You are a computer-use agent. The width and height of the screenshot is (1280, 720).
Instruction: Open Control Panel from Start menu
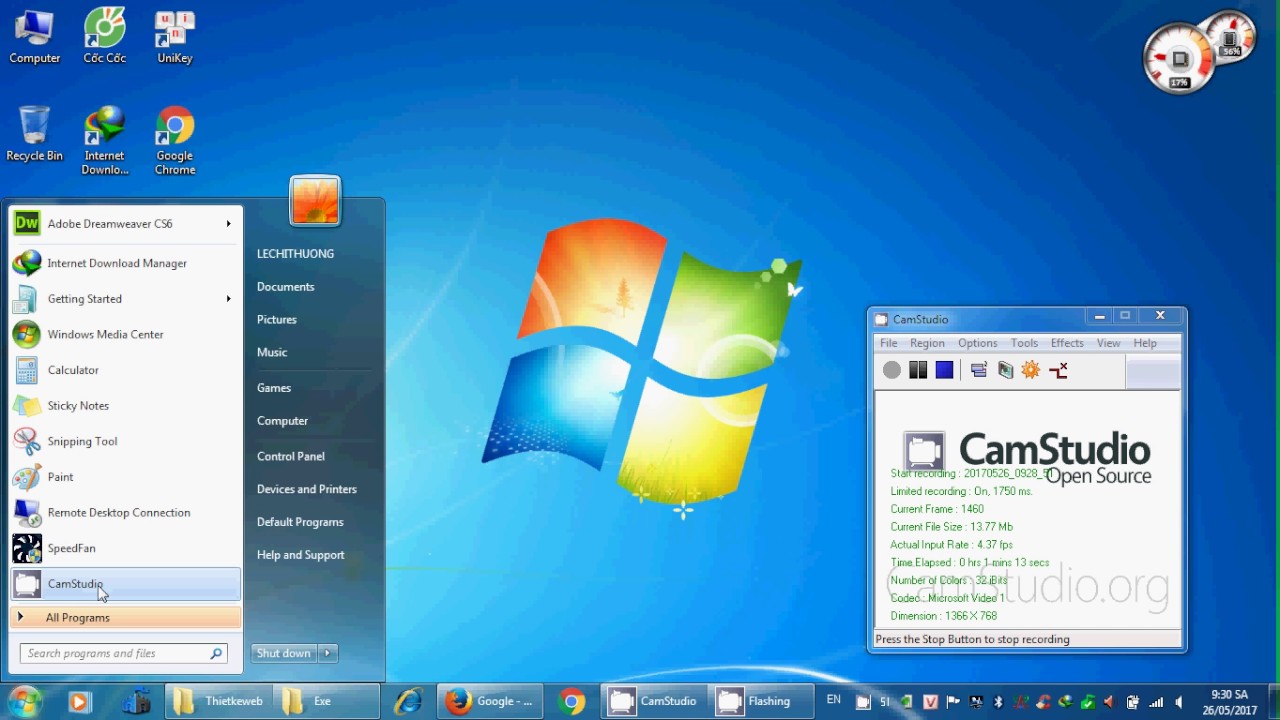click(290, 456)
